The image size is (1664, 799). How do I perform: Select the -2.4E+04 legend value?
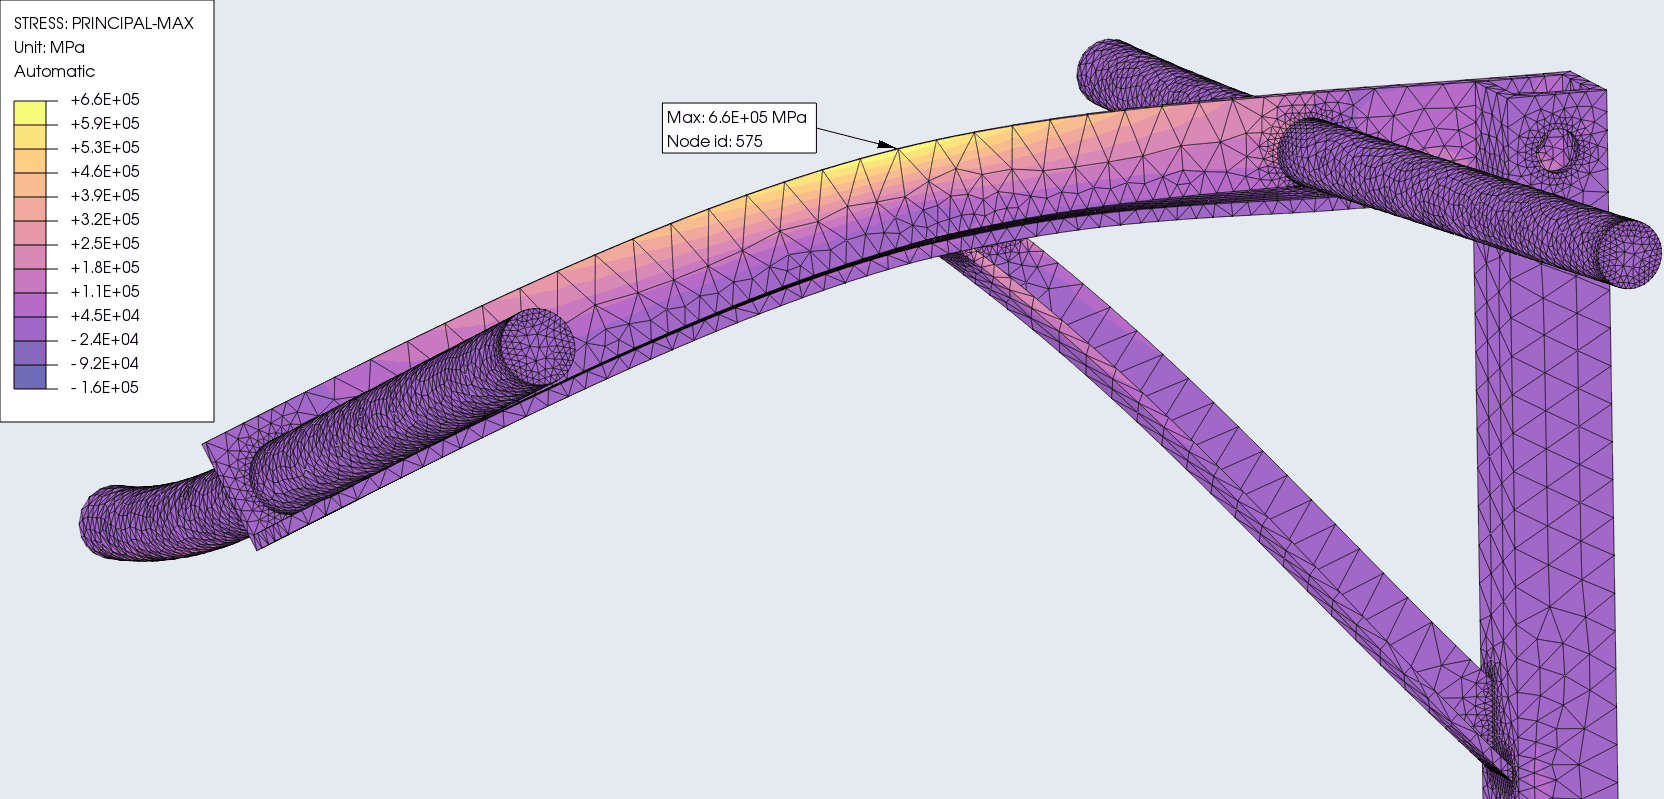pos(105,339)
